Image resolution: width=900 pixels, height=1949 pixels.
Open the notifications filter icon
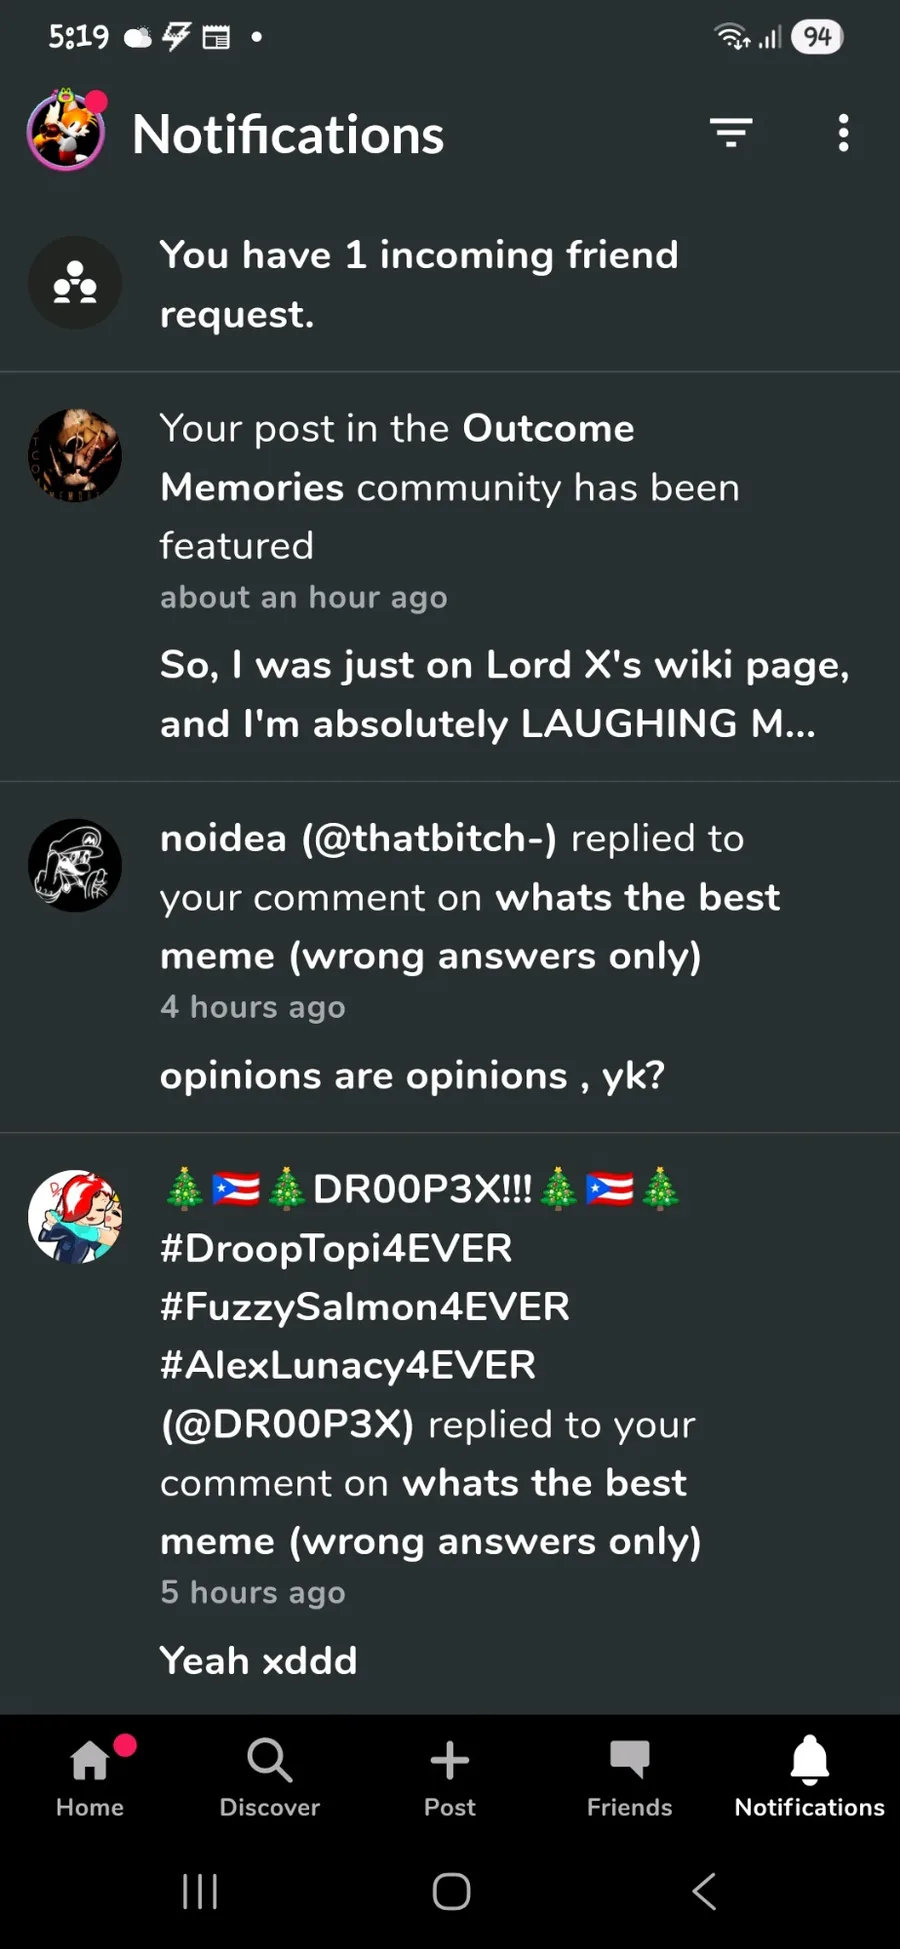pos(731,133)
